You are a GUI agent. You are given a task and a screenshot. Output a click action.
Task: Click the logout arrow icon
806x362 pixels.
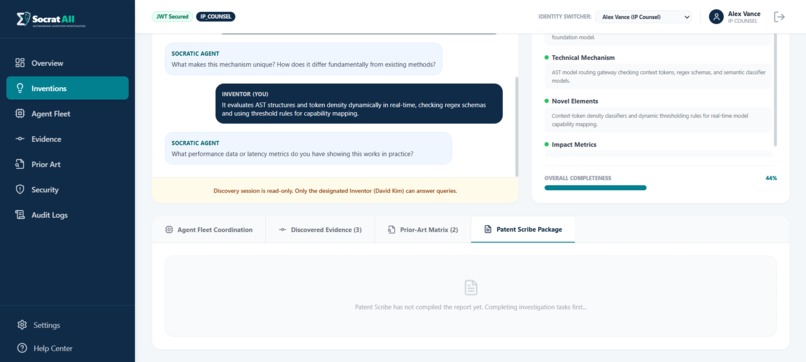779,17
